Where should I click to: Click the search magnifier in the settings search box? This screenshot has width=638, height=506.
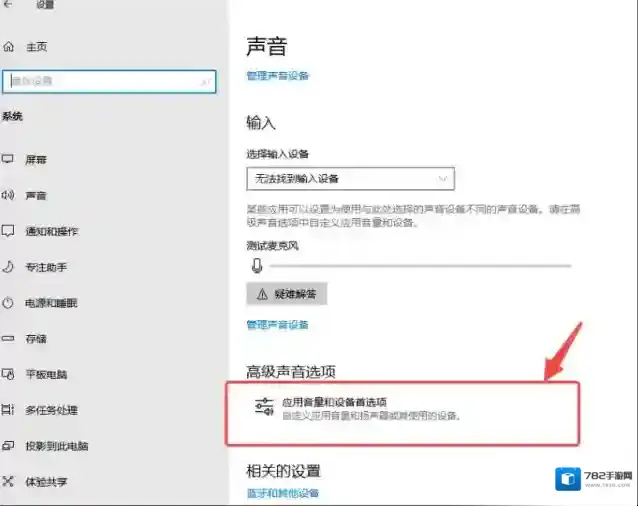click(x=206, y=81)
